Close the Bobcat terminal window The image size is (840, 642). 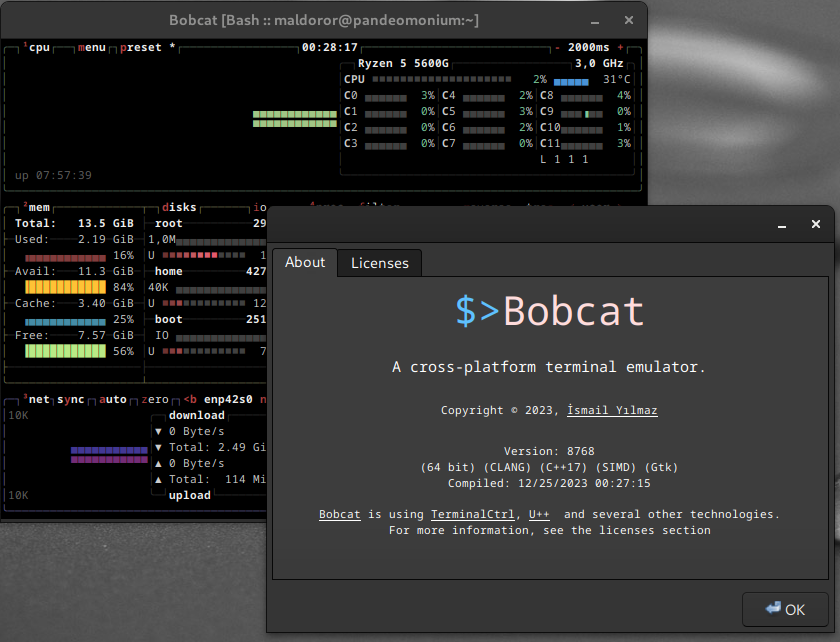[629, 20]
